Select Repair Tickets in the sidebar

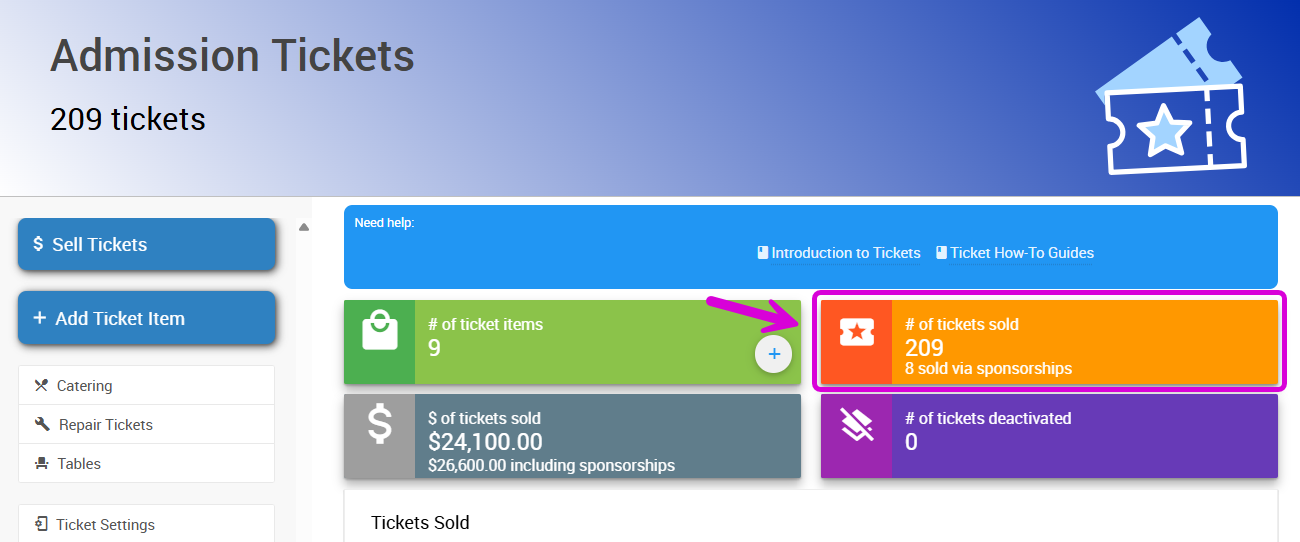(105, 425)
